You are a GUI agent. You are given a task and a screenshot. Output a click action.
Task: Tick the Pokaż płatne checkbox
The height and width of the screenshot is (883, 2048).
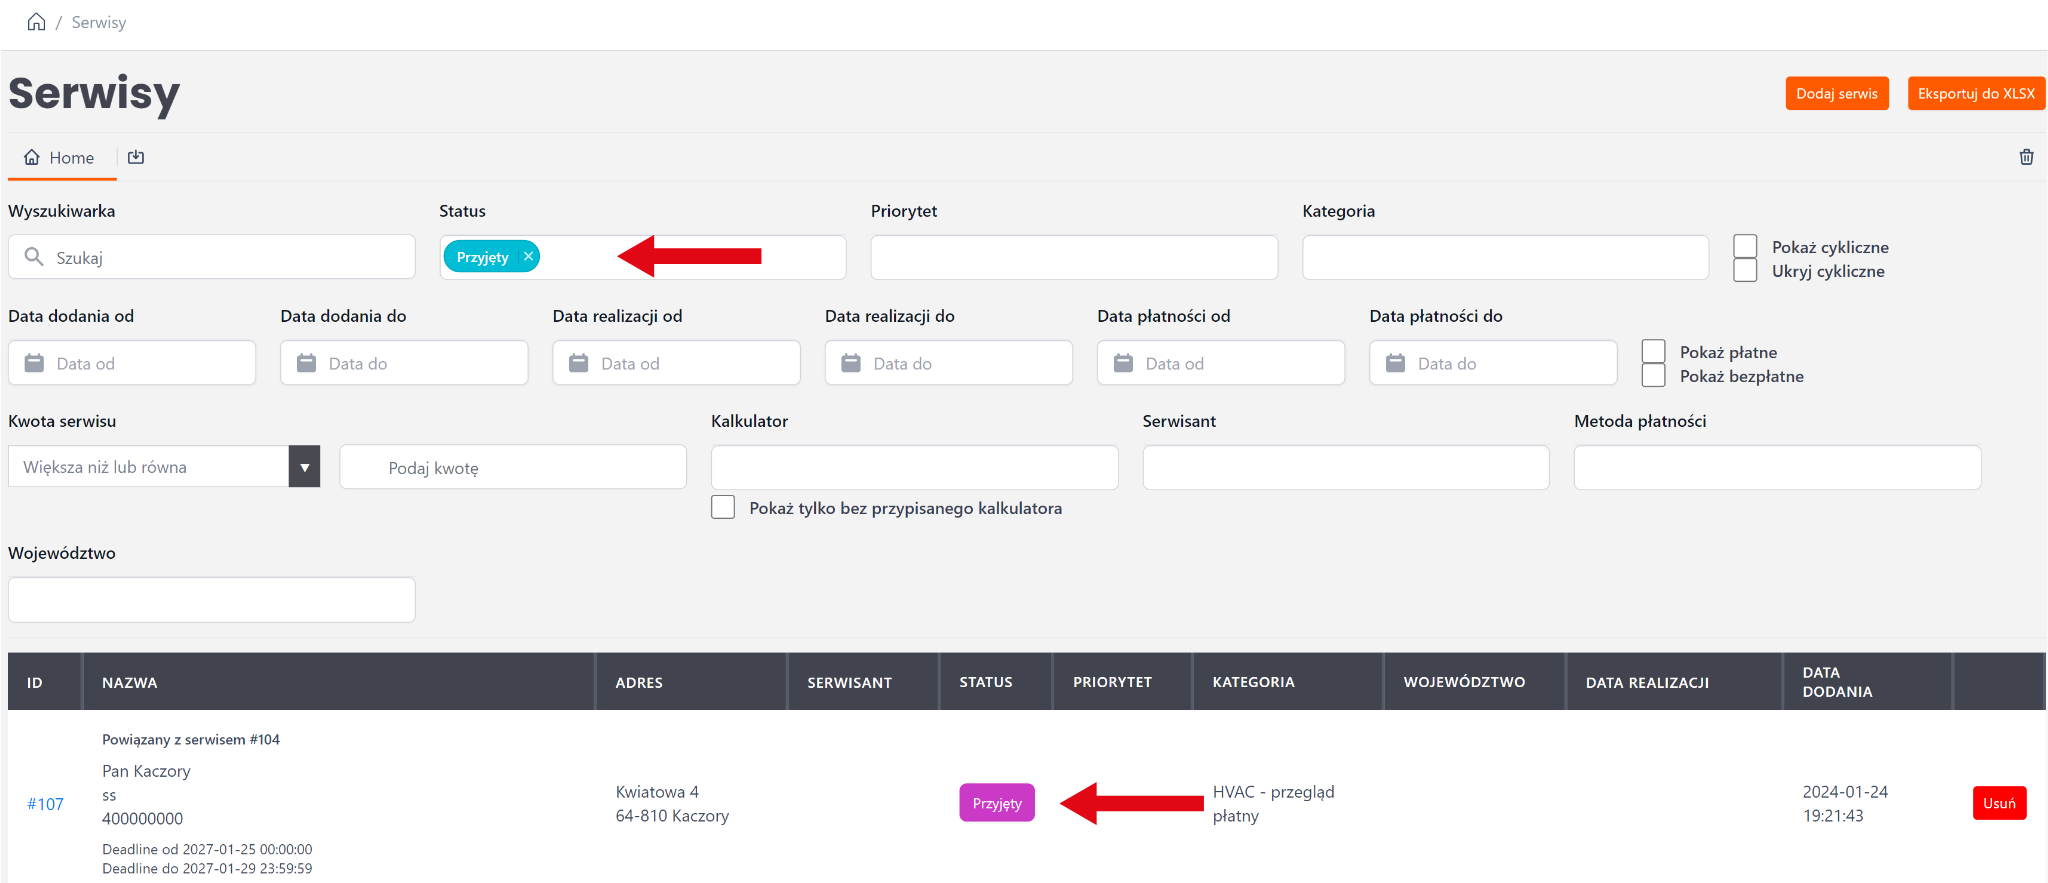tap(1653, 351)
